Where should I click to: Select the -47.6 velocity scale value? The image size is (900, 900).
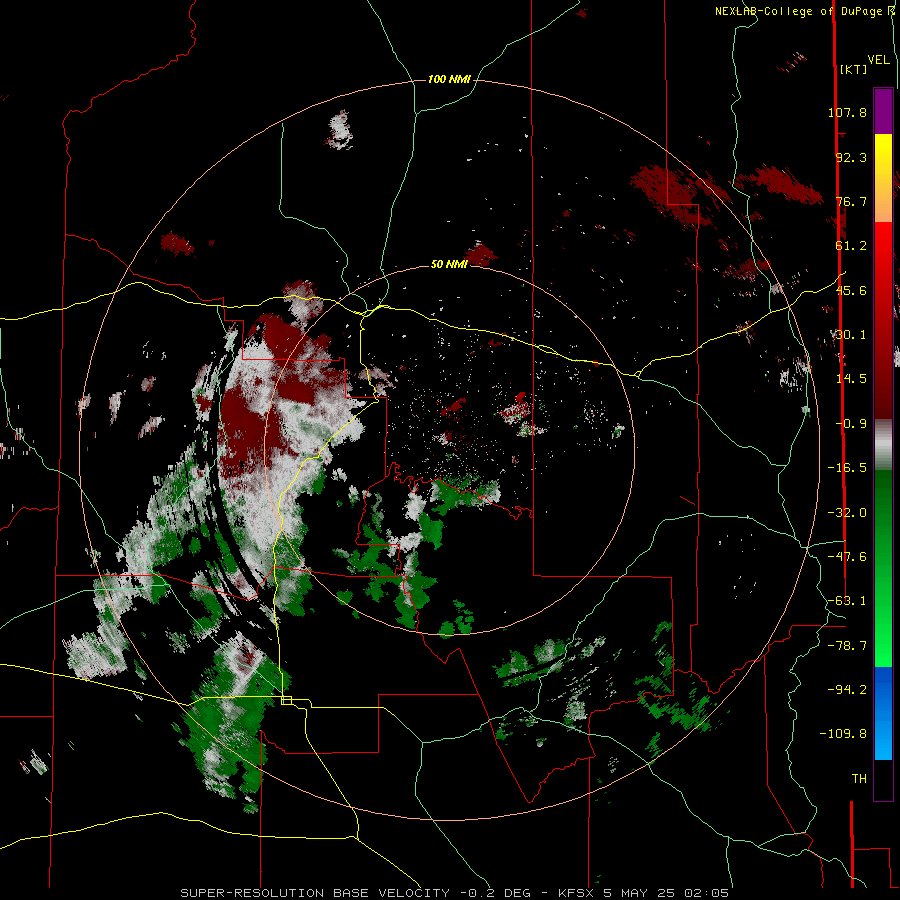[x=847, y=557]
